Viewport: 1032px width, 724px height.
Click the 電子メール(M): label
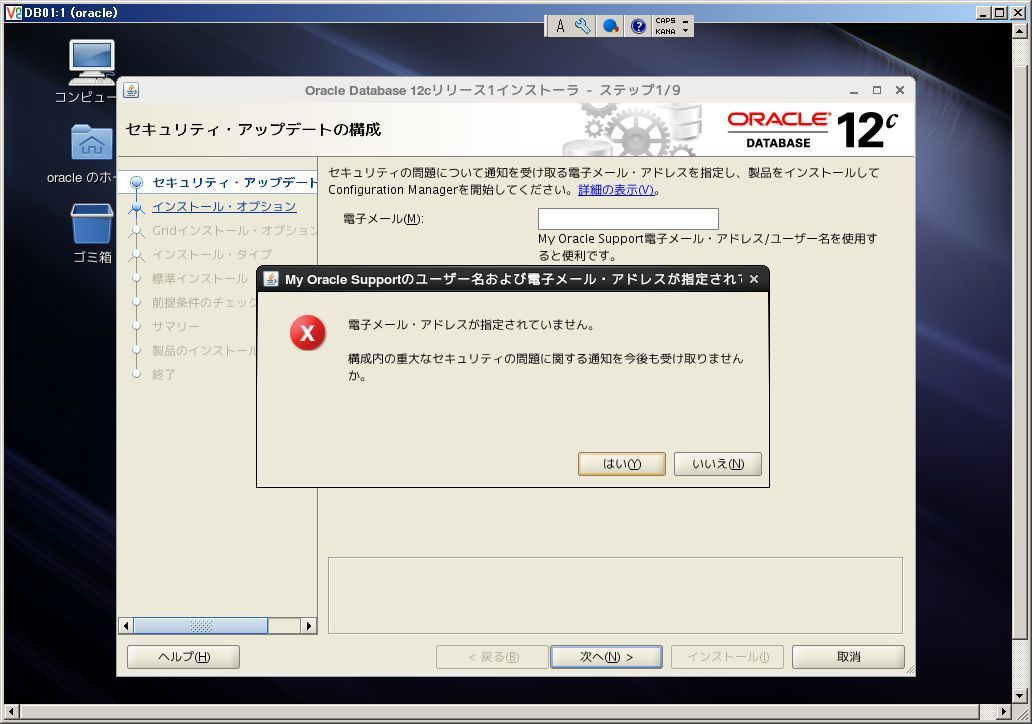coord(383,219)
